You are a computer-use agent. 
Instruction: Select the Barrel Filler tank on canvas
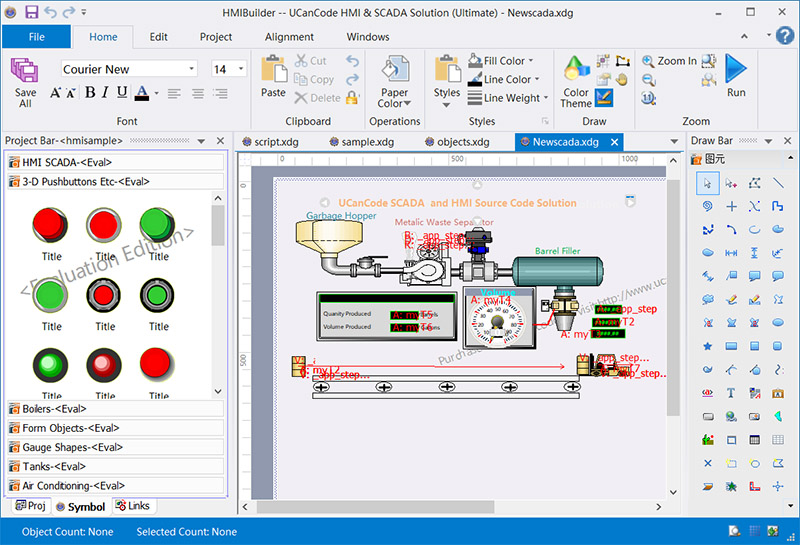[558, 271]
